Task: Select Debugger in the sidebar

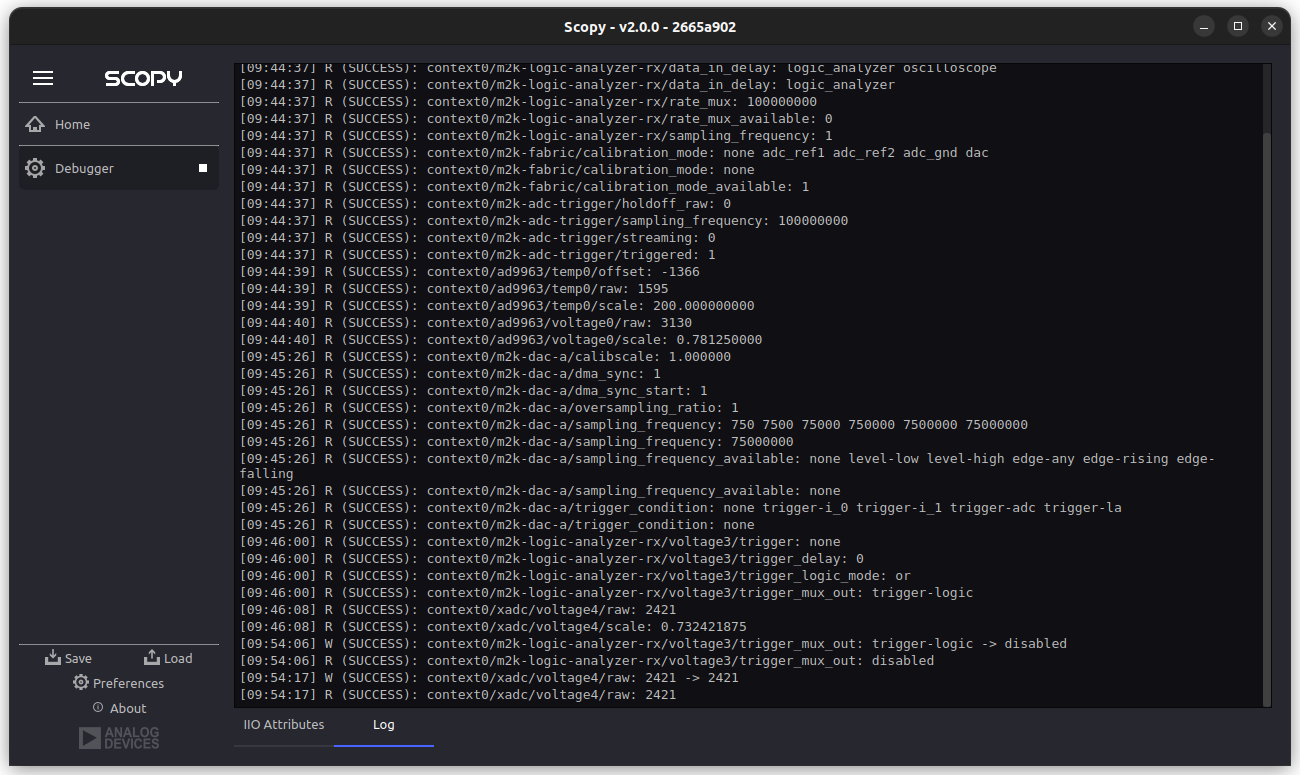Action: pos(119,168)
